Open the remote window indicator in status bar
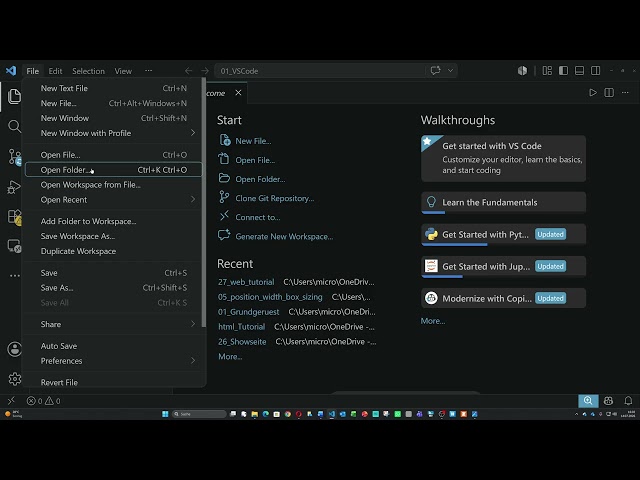The image size is (640, 480). 11,401
